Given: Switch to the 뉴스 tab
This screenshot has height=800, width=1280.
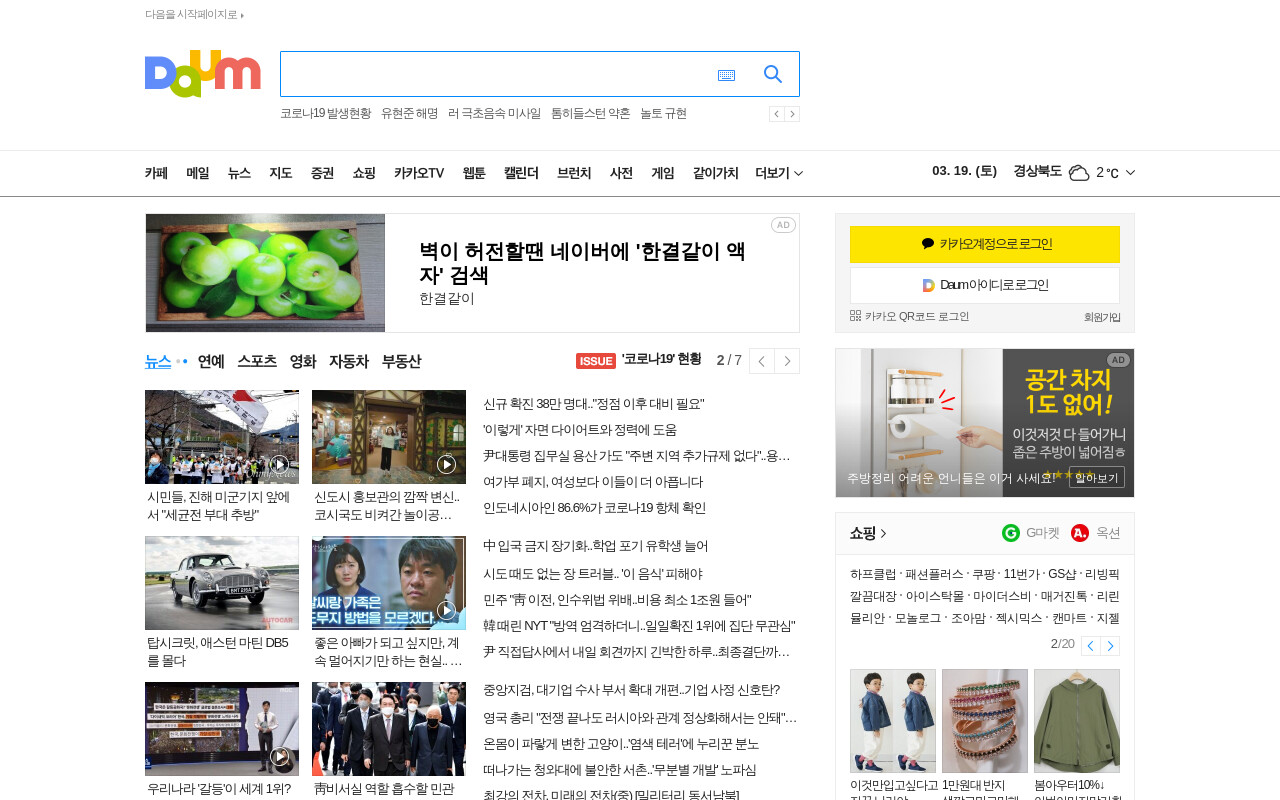Looking at the screenshot, I should point(158,361).
